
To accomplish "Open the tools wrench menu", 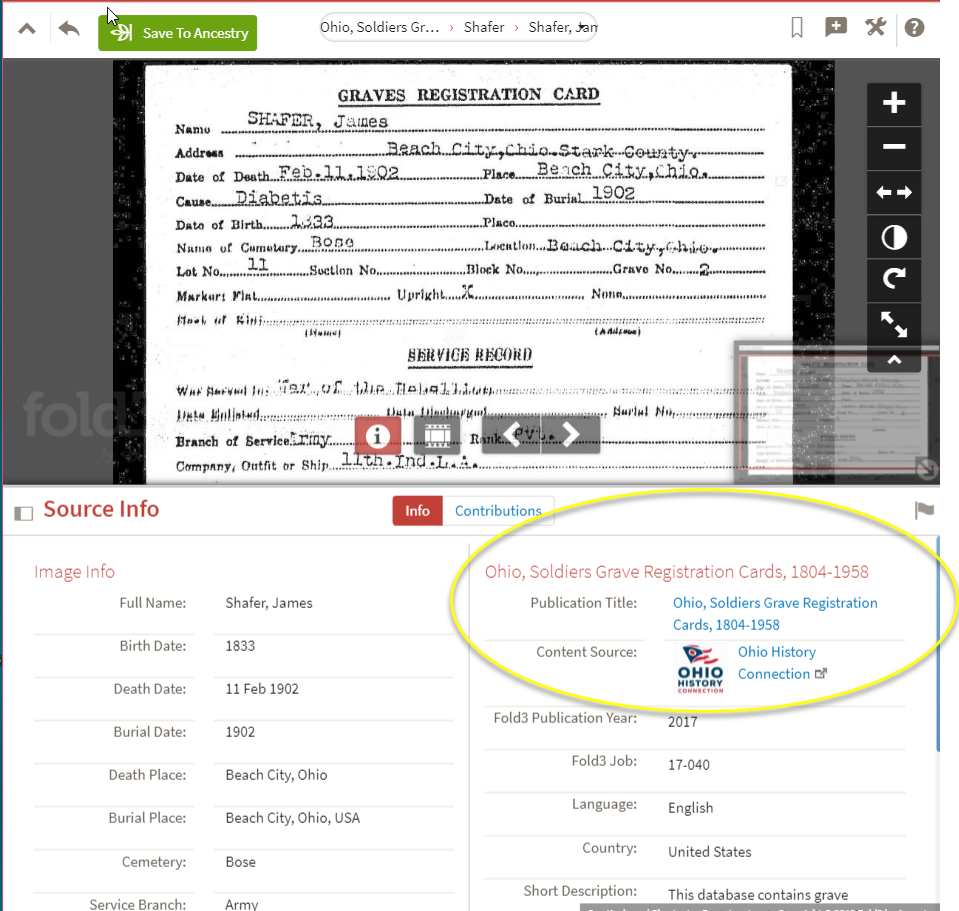I will click(x=875, y=27).
